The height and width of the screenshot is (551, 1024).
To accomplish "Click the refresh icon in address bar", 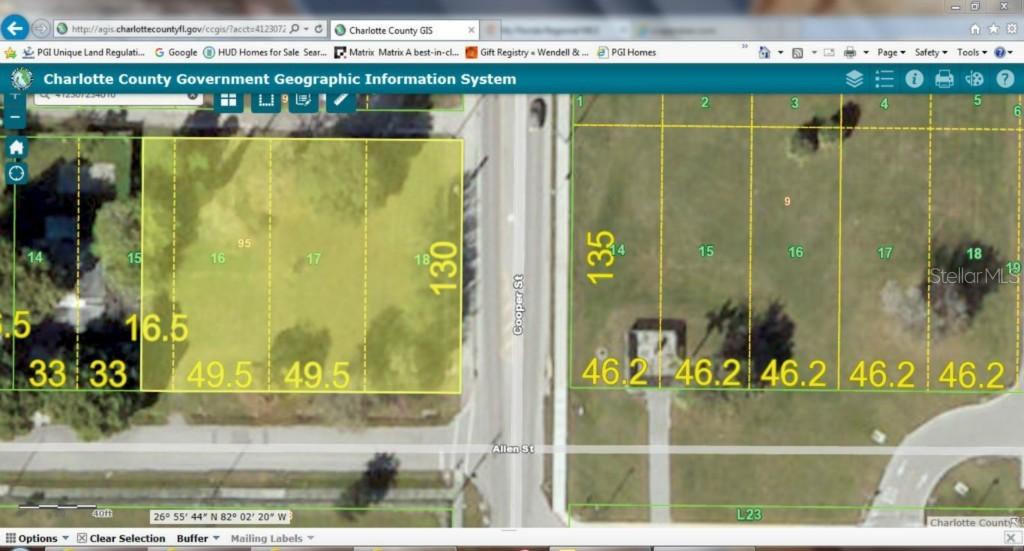I will (319, 29).
